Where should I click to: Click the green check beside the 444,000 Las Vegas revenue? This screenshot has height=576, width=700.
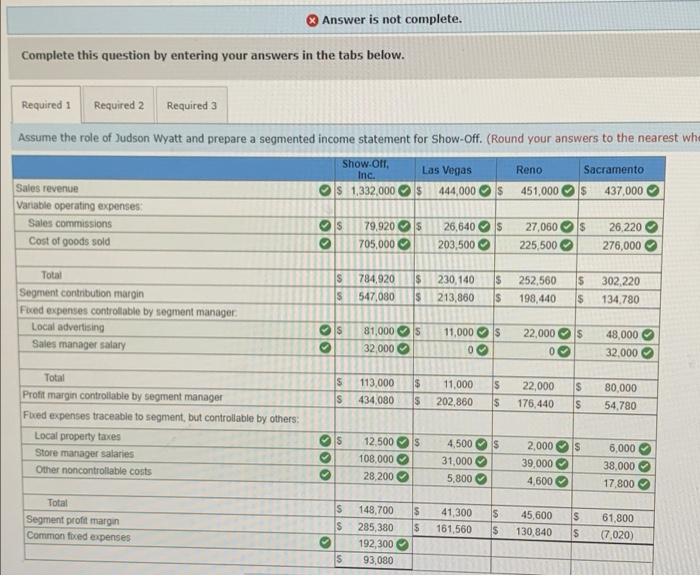[485, 191]
